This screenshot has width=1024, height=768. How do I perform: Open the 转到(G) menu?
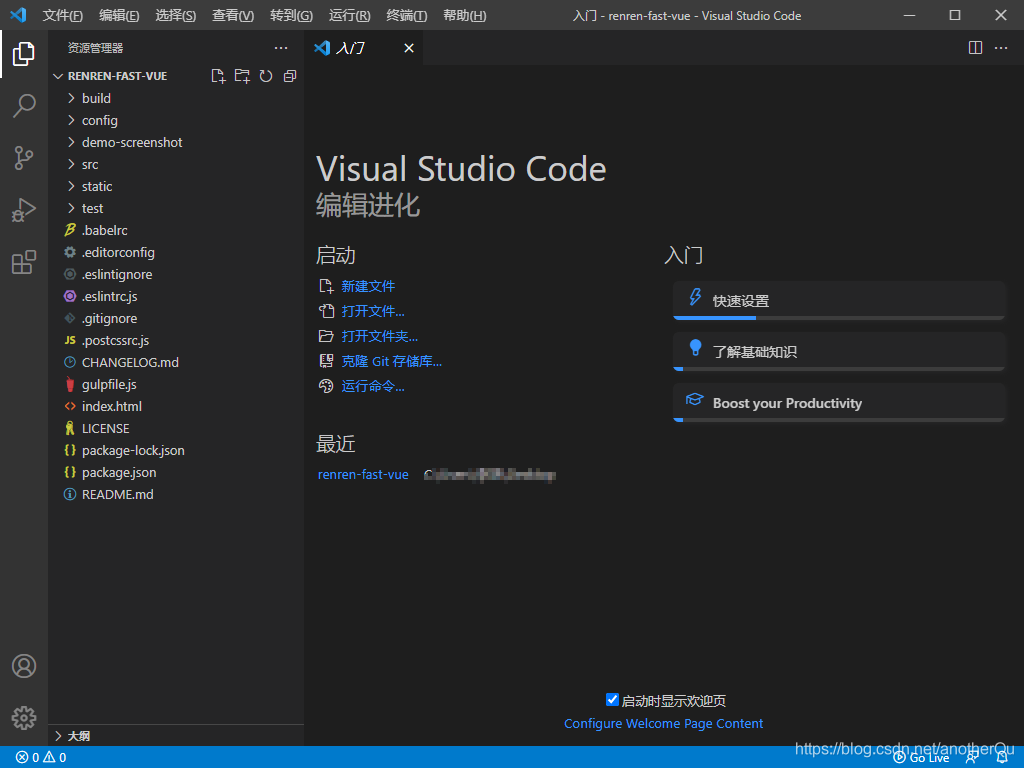(291, 15)
